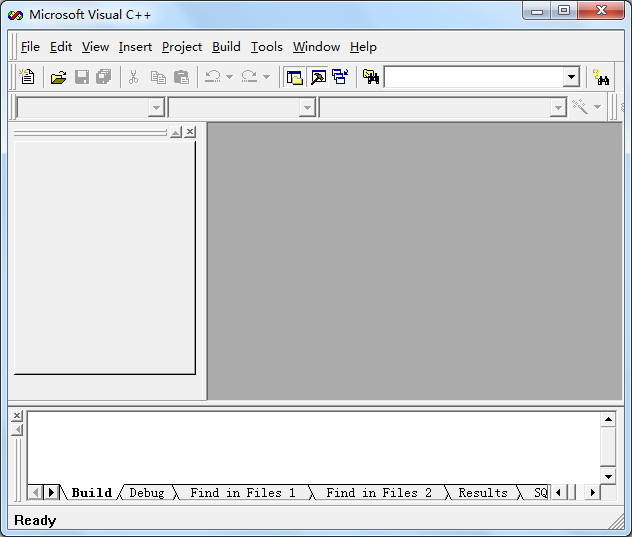
Task: Open the File menu
Action: pyautogui.click(x=30, y=47)
